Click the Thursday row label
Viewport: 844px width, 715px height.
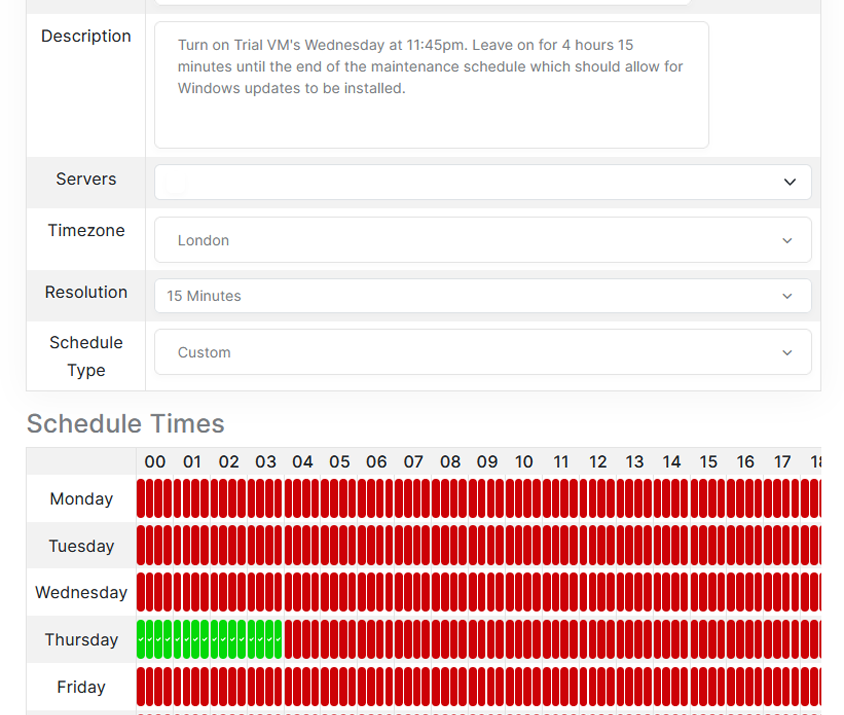click(81, 640)
